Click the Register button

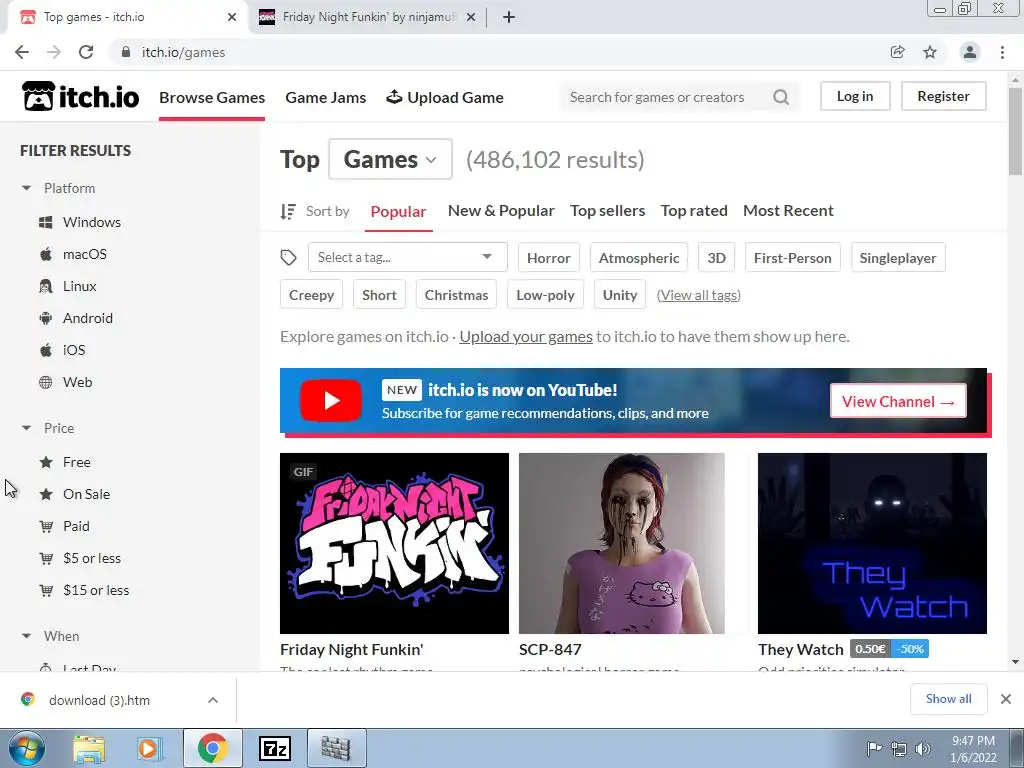click(943, 96)
